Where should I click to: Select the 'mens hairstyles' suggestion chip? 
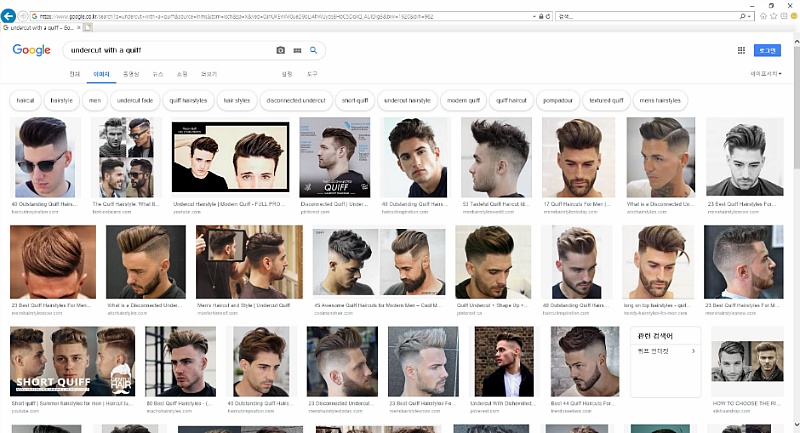(x=660, y=100)
